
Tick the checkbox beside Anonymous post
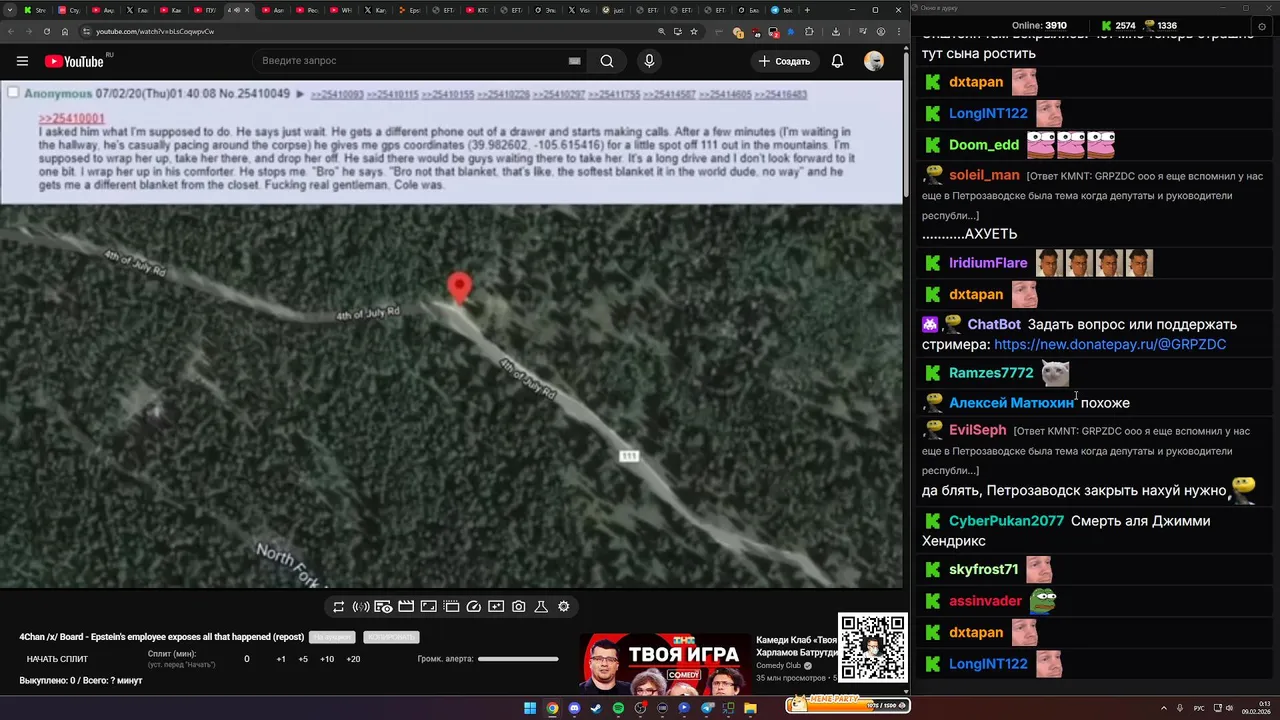[x=13, y=93]
